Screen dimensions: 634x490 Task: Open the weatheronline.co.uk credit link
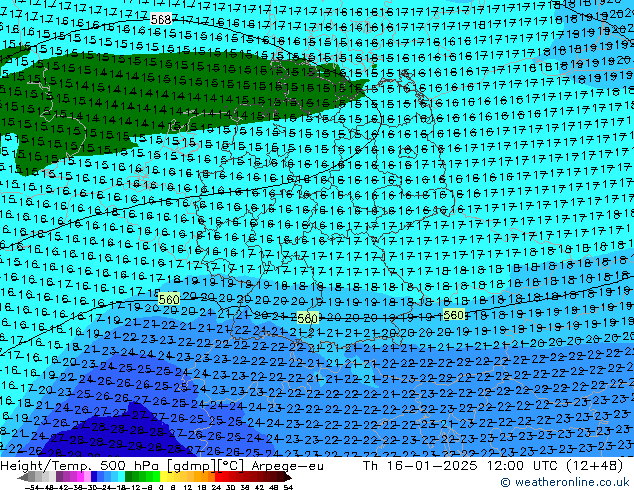pyautogui.click(x=564, y=482)
